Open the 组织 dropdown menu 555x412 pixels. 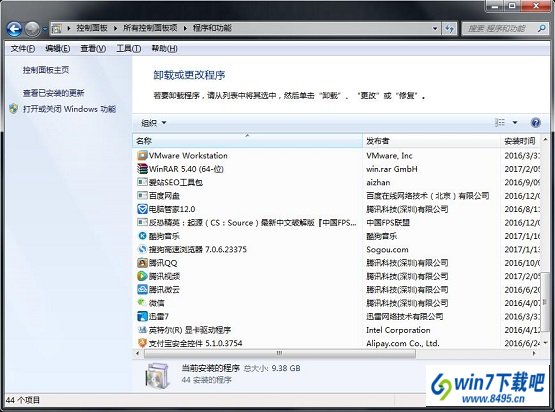click(154, 123)
